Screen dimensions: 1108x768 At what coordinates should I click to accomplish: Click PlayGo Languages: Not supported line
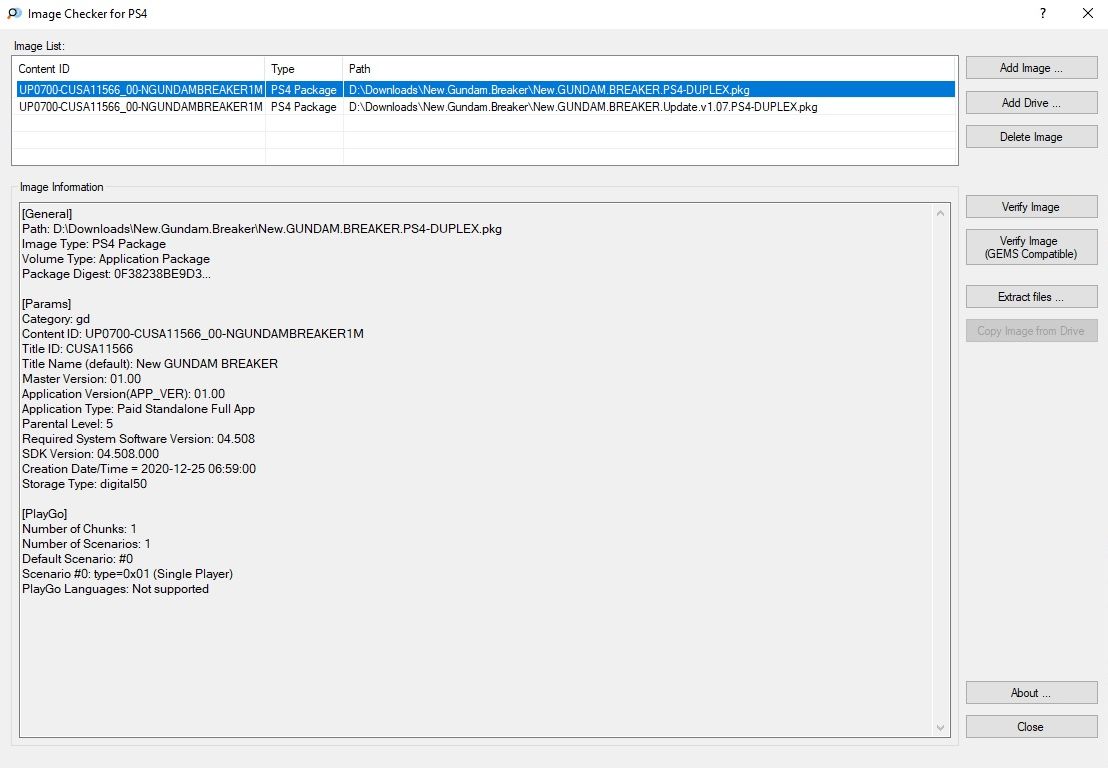point(115,589)
